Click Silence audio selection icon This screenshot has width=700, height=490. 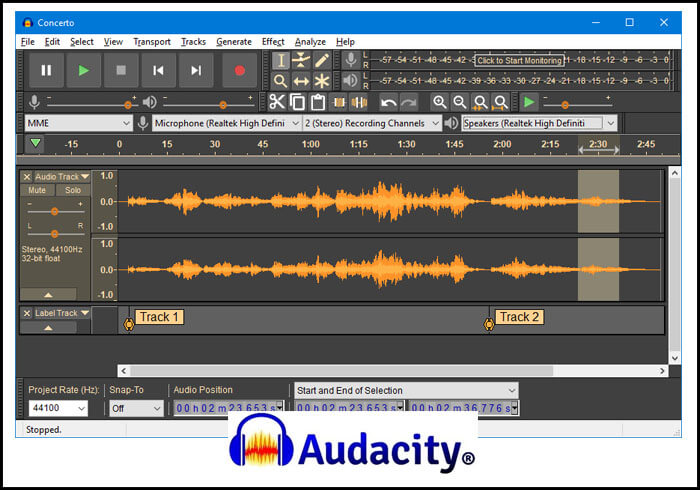[359, 102]
